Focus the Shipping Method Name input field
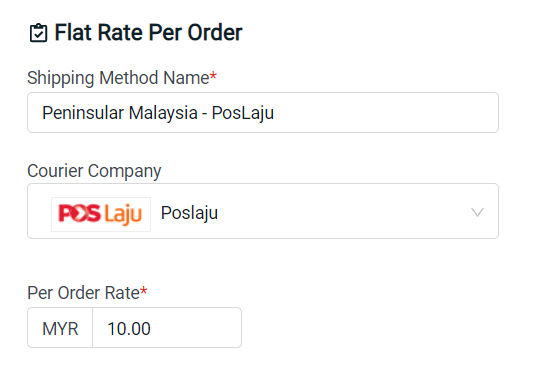Screen dimensions: 556x372 click(x=263, y=113)
